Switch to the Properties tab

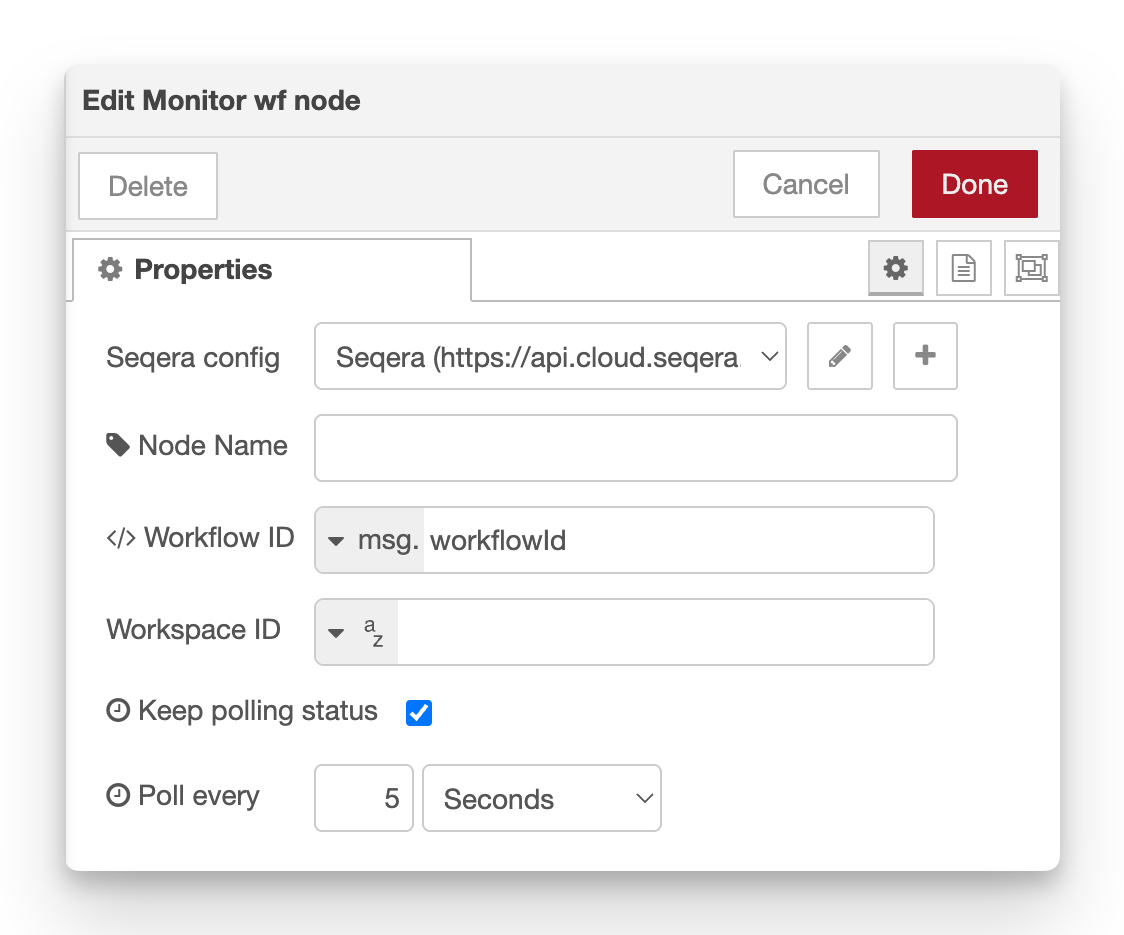tap(204, 268)
